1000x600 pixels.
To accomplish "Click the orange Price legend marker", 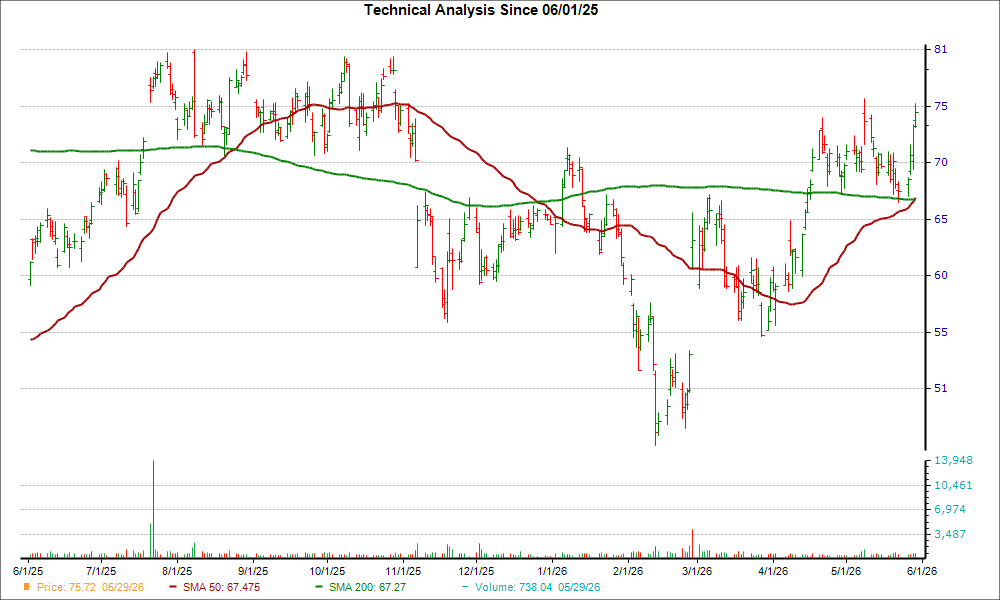I will click(27, 587).
